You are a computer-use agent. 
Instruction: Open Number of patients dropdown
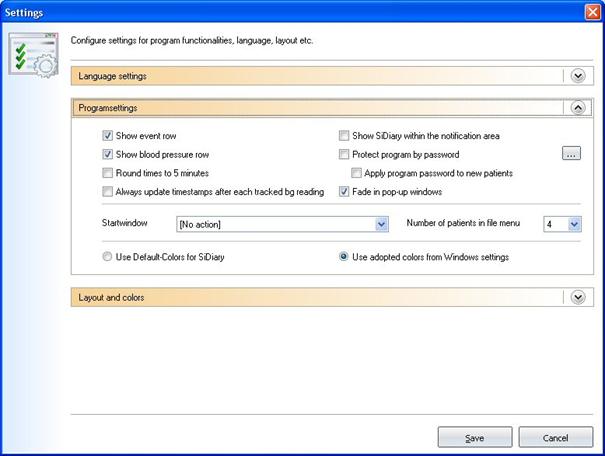click(574, 224)
